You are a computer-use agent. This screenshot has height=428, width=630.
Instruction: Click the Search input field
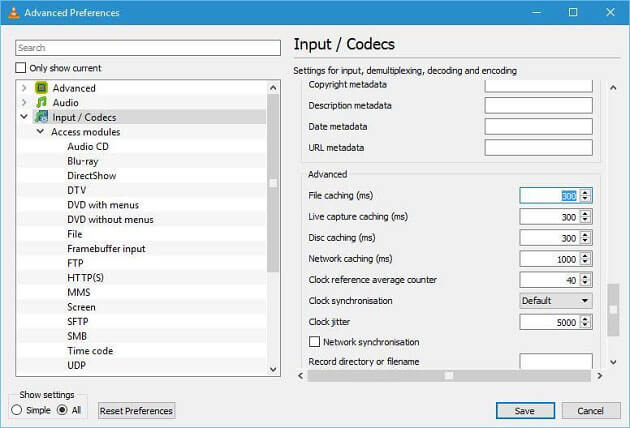point(148,48)
